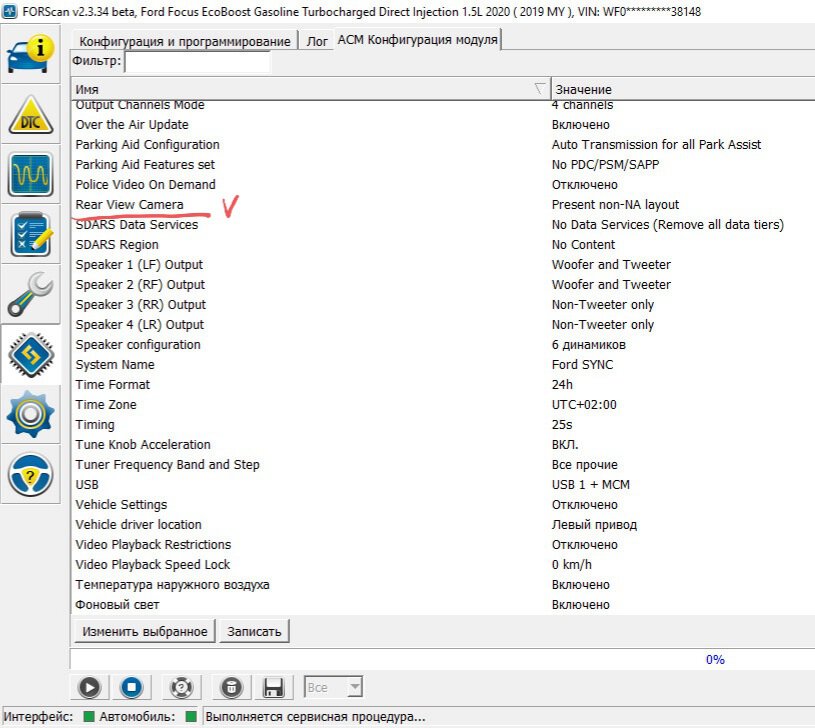Screen dimensions: 815x728
Task: Click the sort arrow in Имя column
Action: [x=541, y=89]
